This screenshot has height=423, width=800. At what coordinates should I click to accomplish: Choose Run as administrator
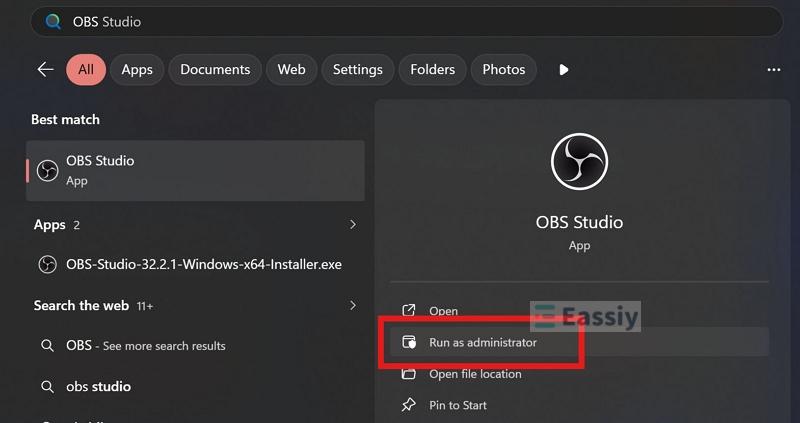[x=579, y=342]
